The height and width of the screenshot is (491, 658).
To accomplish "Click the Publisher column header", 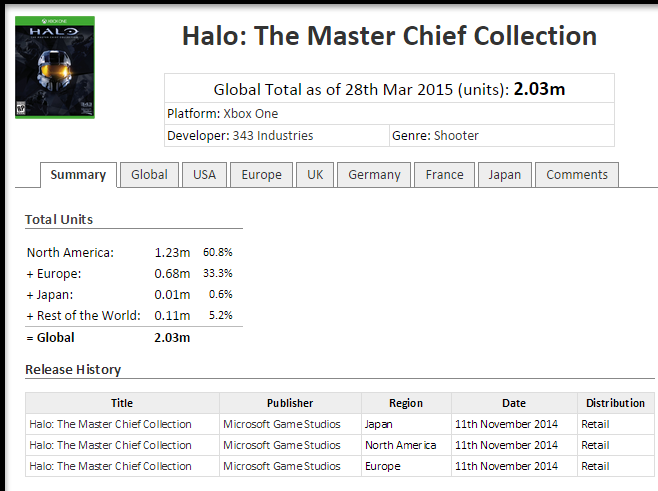I will 290,403.
